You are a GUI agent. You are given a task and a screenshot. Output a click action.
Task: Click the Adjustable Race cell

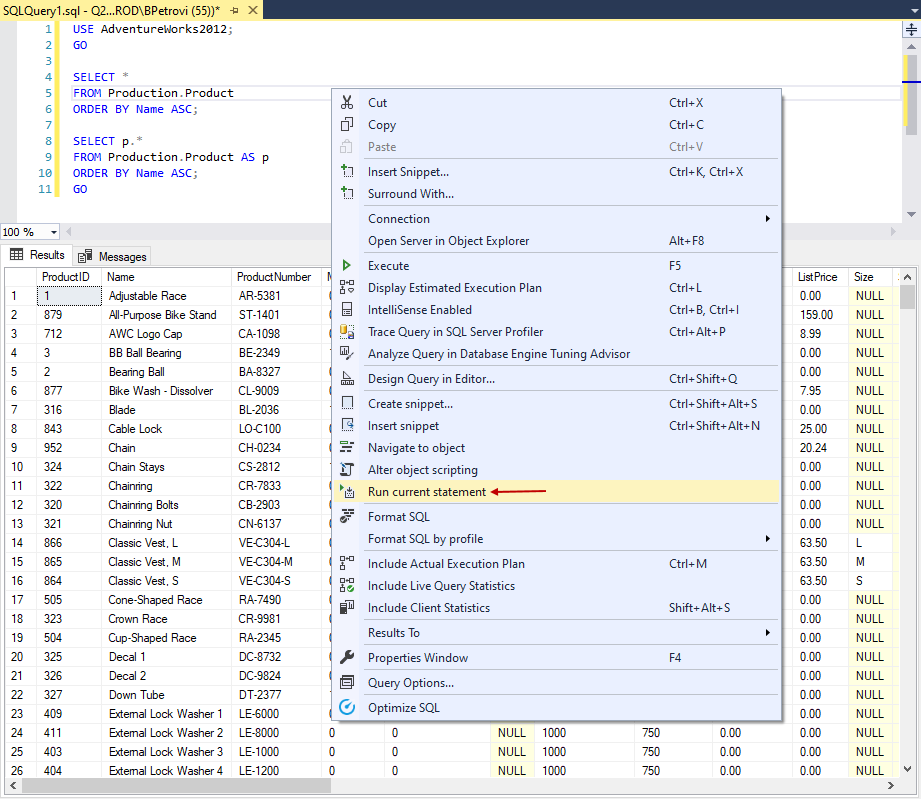tap(167, 296)
